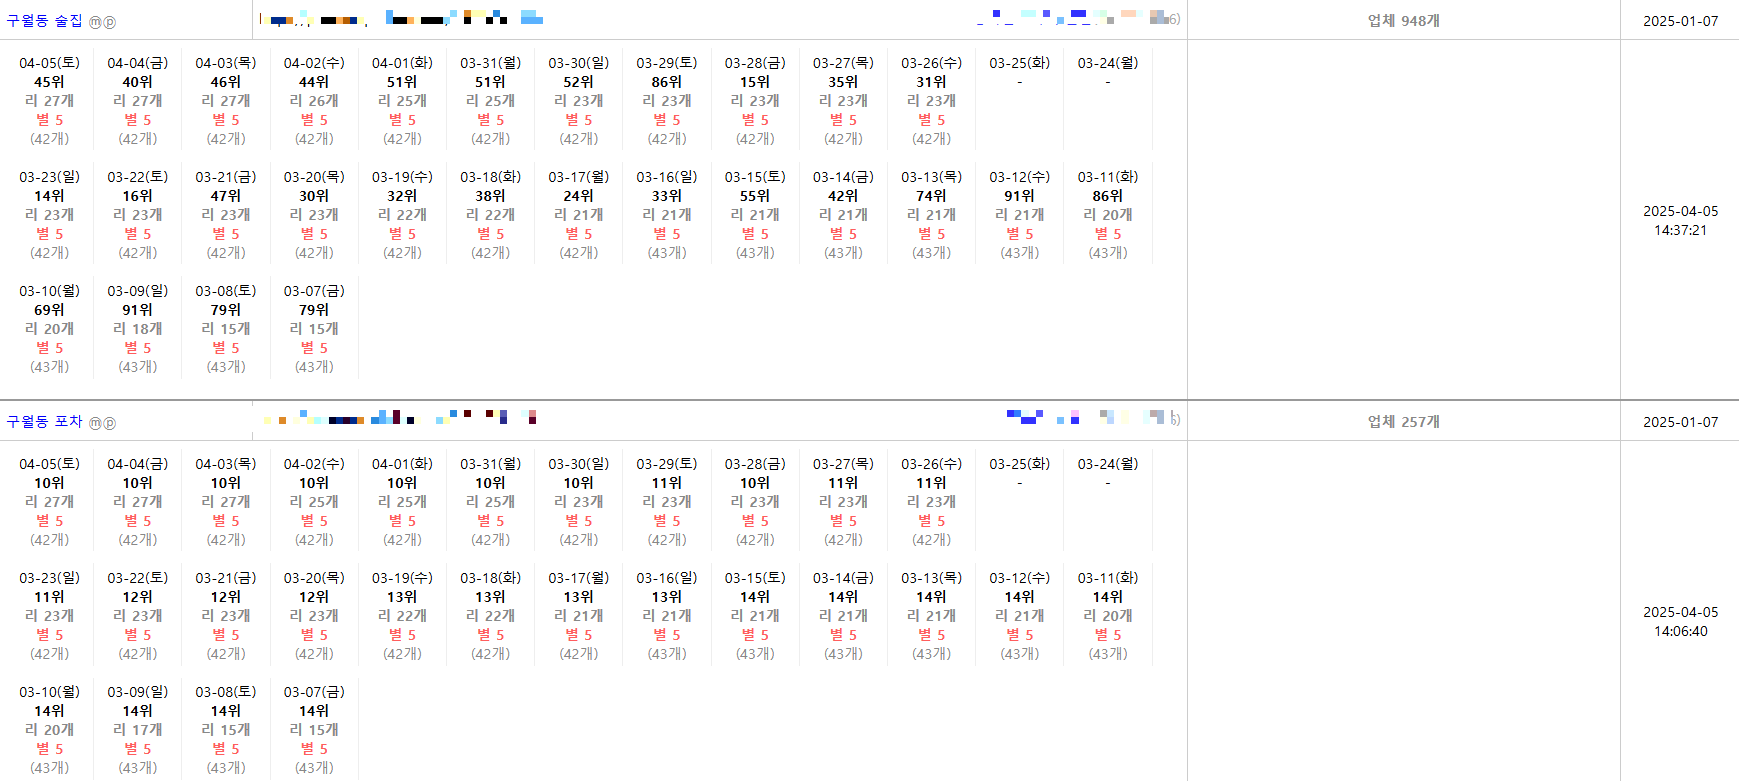
Task: Select 12위 under 03-22(토) in 구월동 포차
Action: pyautogui.click(x=138, y=597)
